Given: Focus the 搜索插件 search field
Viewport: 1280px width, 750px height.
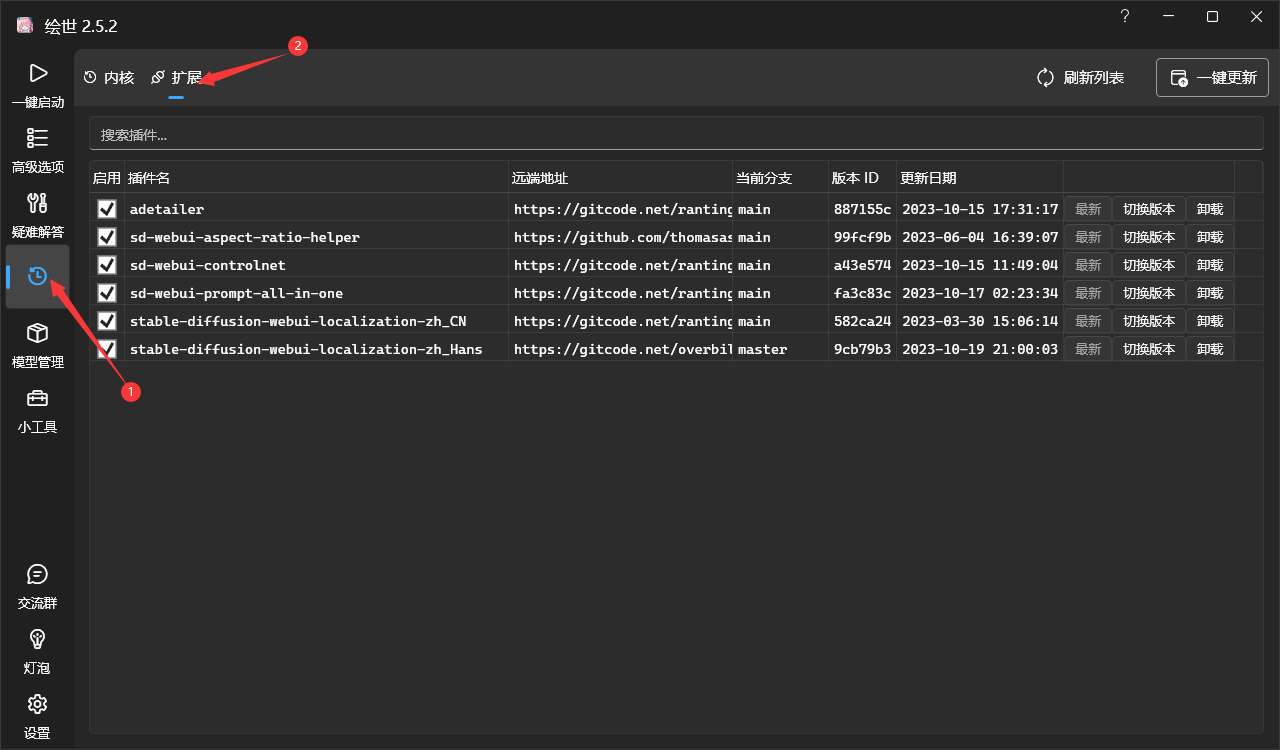Looking at the screenshot, I should click(x=676, y=134).
